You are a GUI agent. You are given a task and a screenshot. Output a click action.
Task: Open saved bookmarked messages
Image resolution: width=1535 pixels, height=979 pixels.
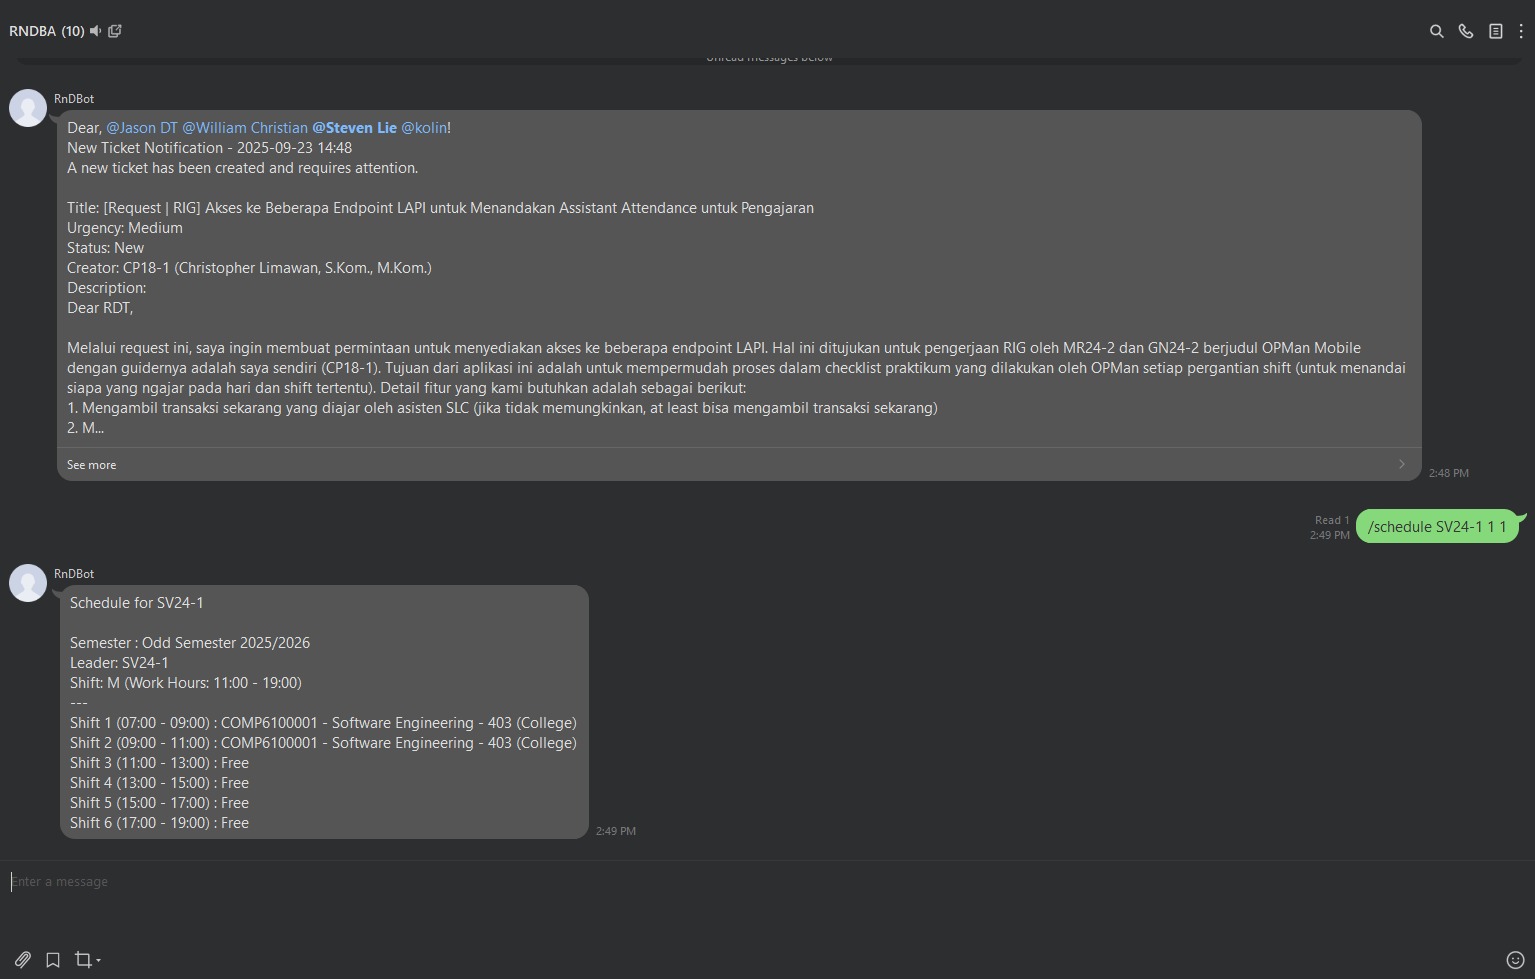click(52, 959)
